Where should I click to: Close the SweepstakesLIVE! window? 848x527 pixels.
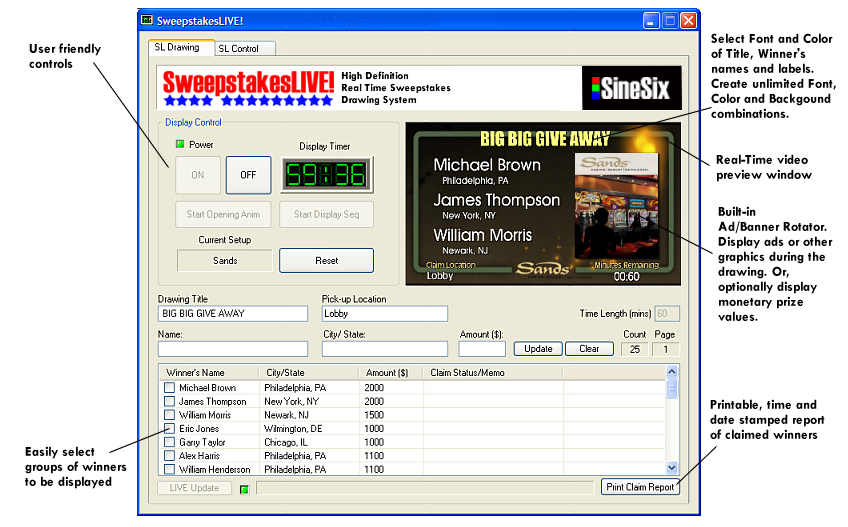click(x=688, y=21)
